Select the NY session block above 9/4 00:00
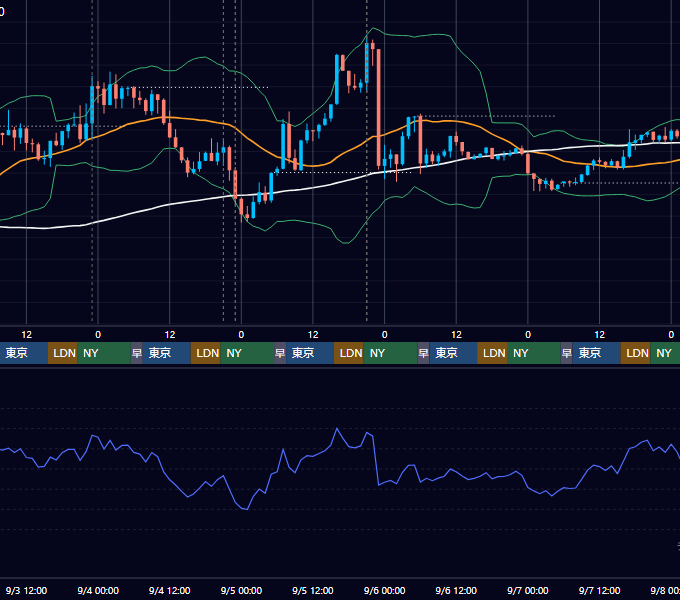This screenshot has width=680, height=600. 104,353
